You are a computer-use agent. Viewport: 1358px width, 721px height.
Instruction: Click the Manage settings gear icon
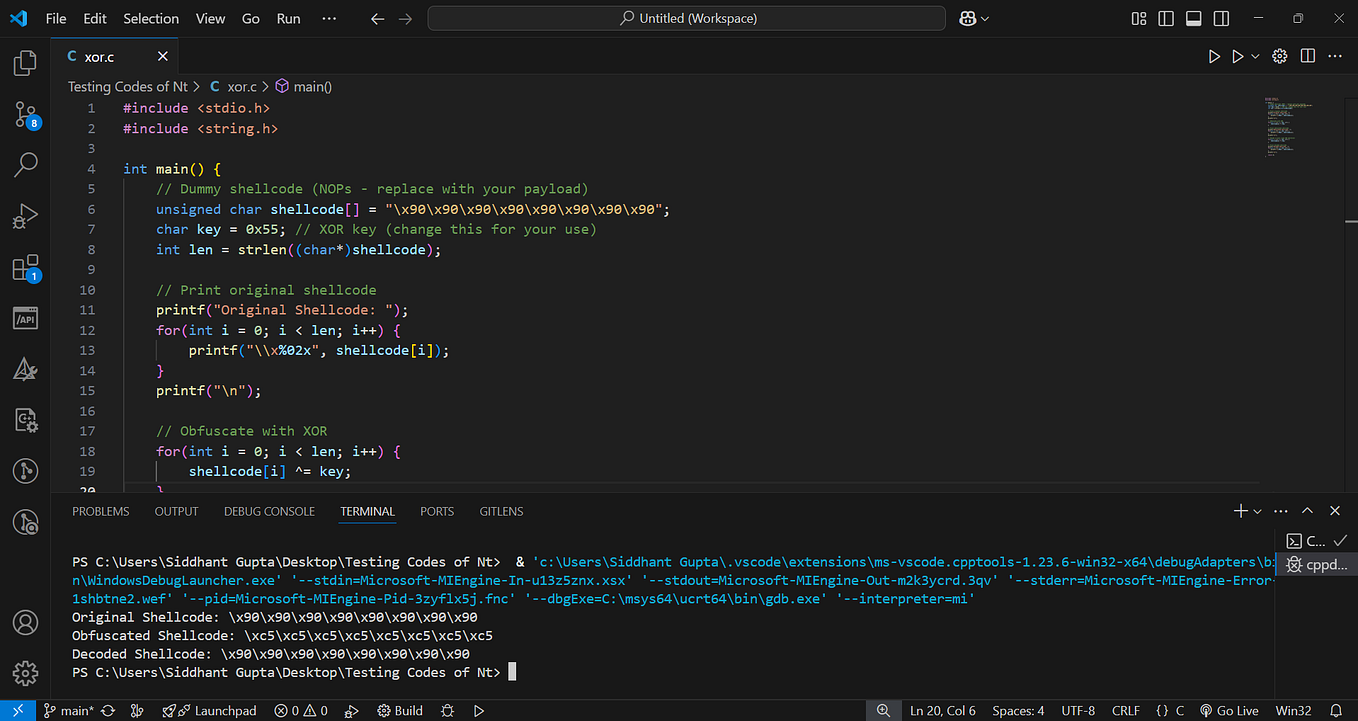coord(25,673)
